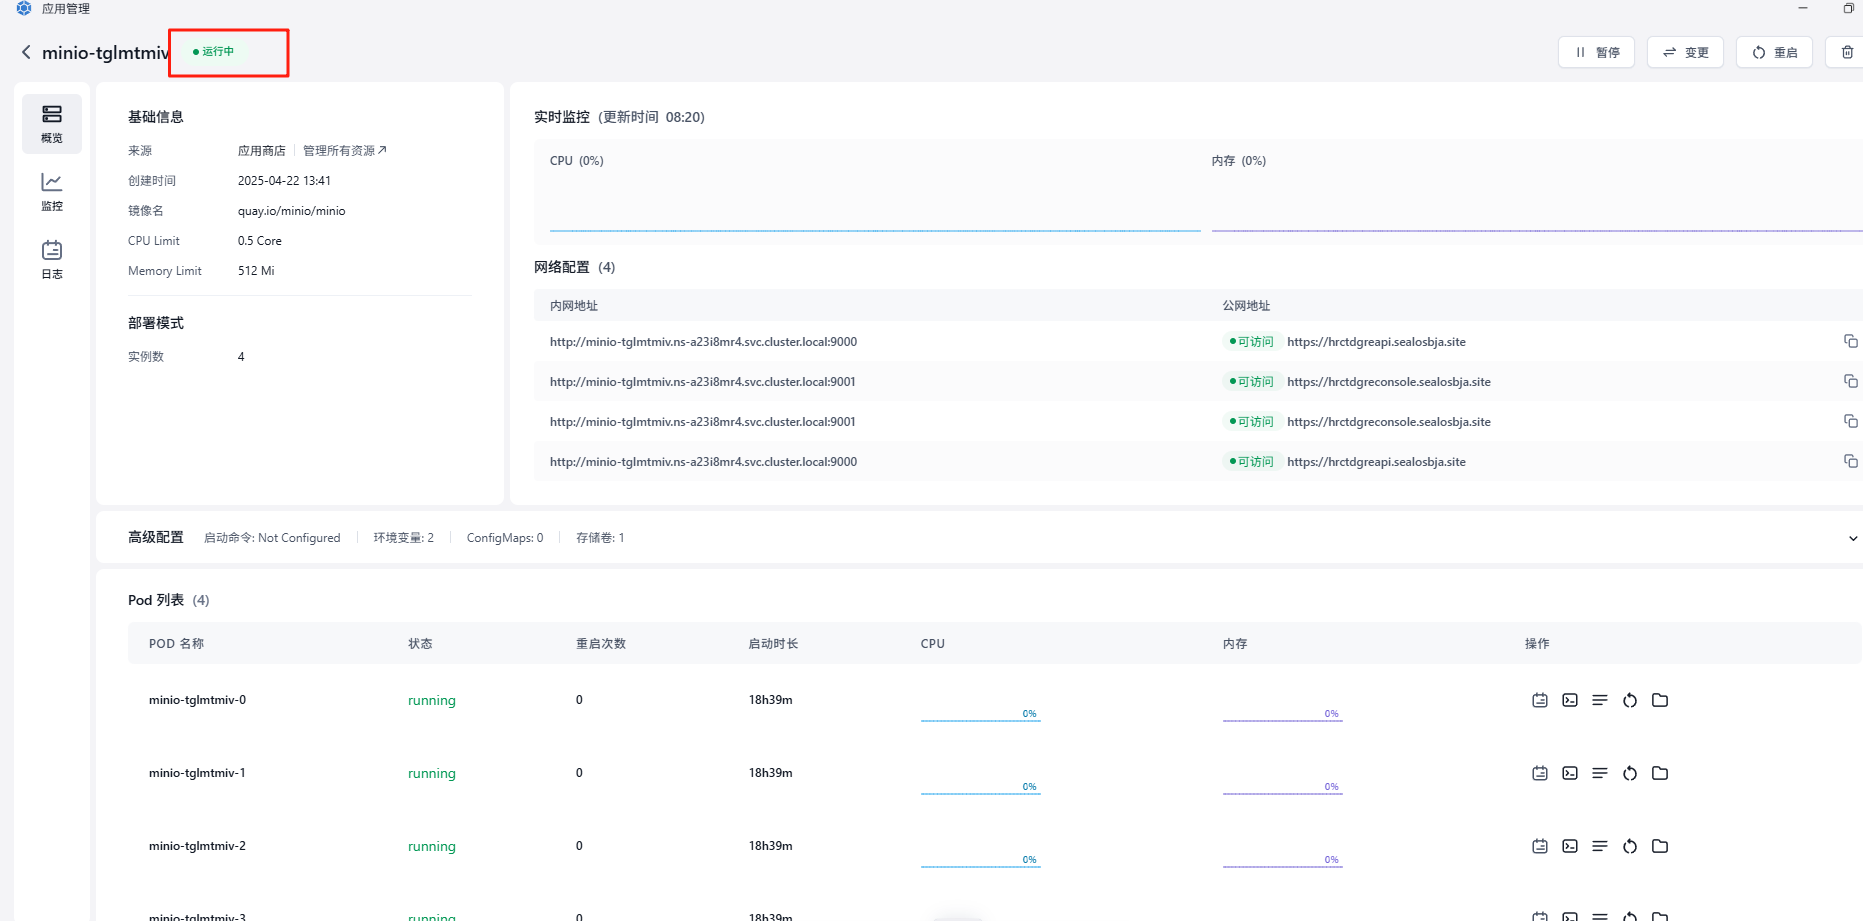Click the 公网地址 column header
This screenshot has height=921, width=1863.
1246,306
